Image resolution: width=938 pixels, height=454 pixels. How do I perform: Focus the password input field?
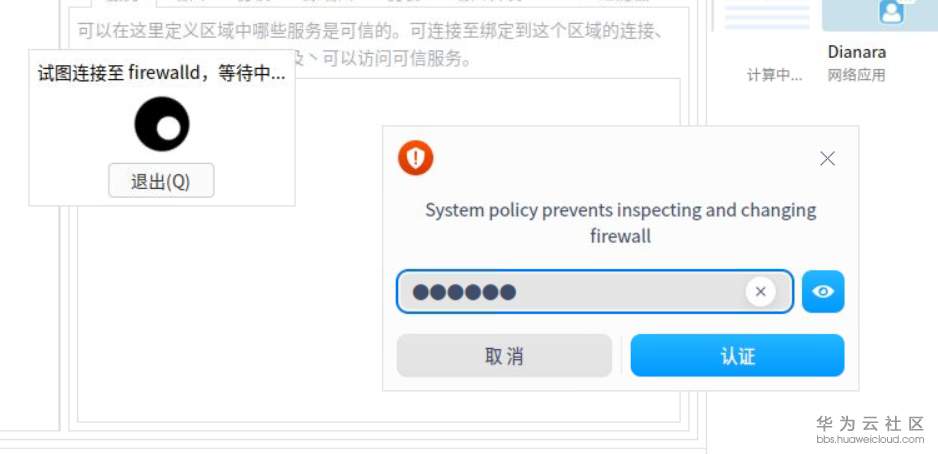[x=575, y=292]
